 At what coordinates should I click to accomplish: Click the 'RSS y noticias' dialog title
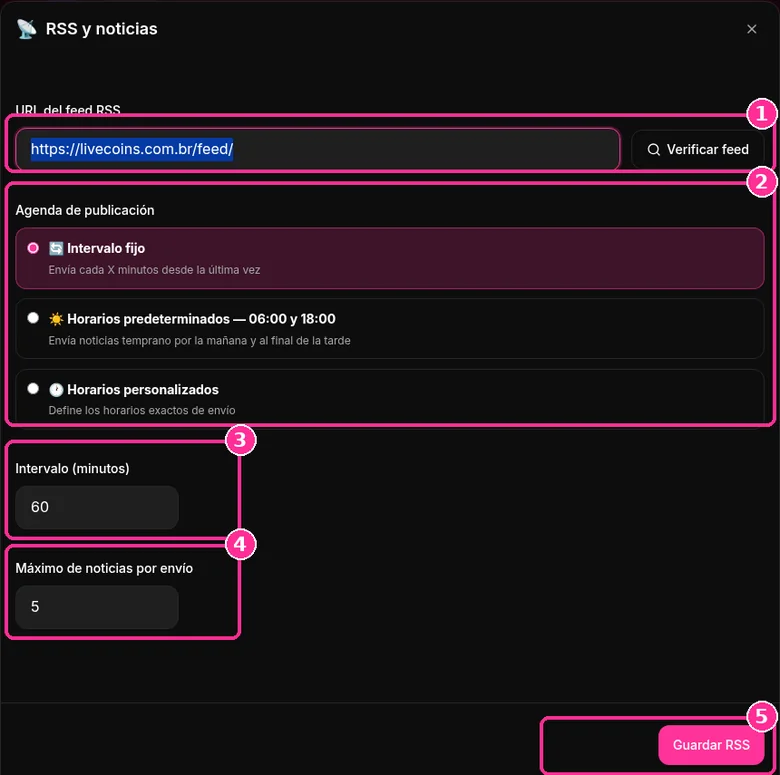coord(101,29)
